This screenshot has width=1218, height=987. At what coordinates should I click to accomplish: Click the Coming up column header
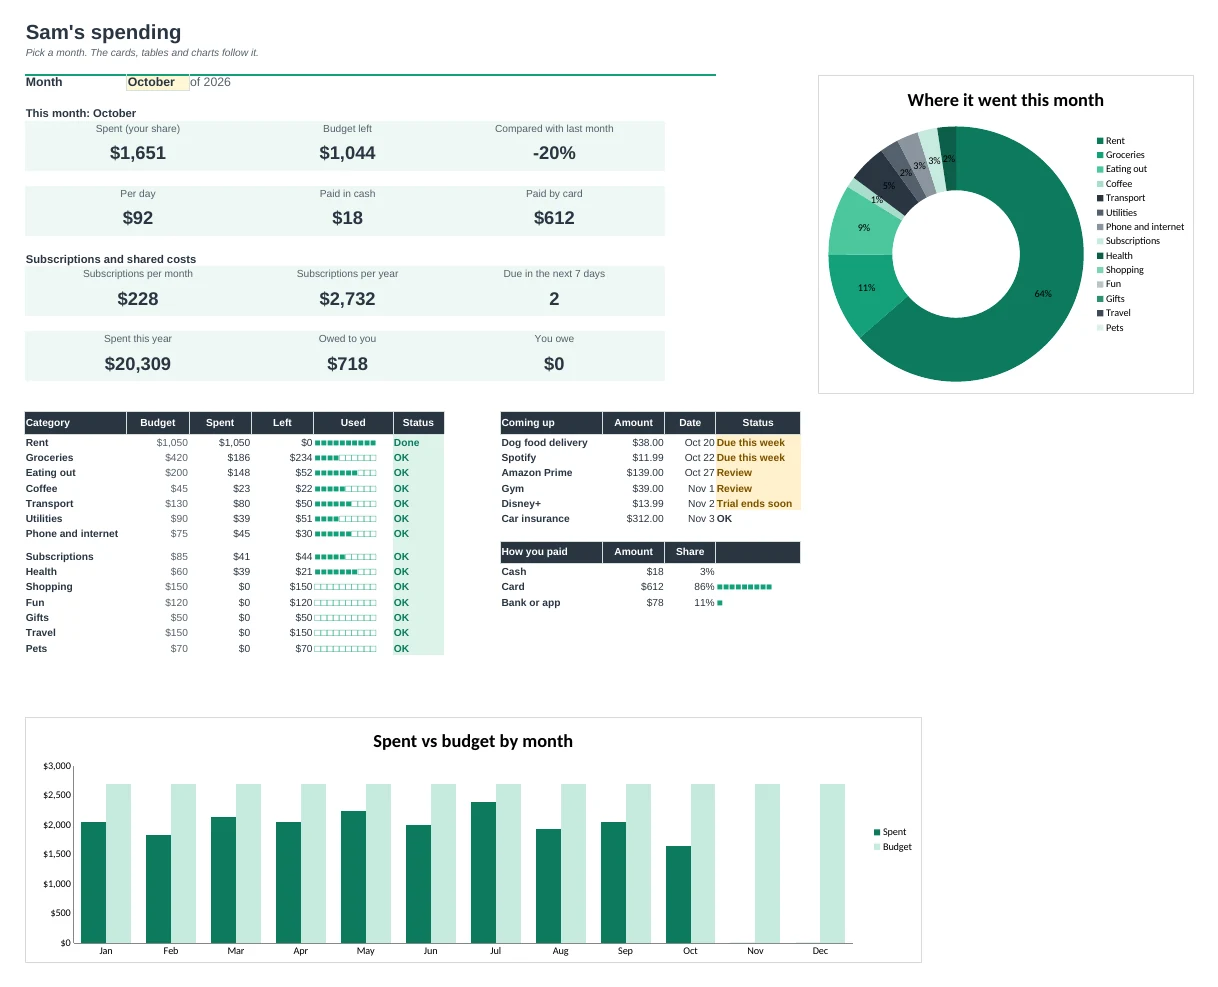[551, 423]
